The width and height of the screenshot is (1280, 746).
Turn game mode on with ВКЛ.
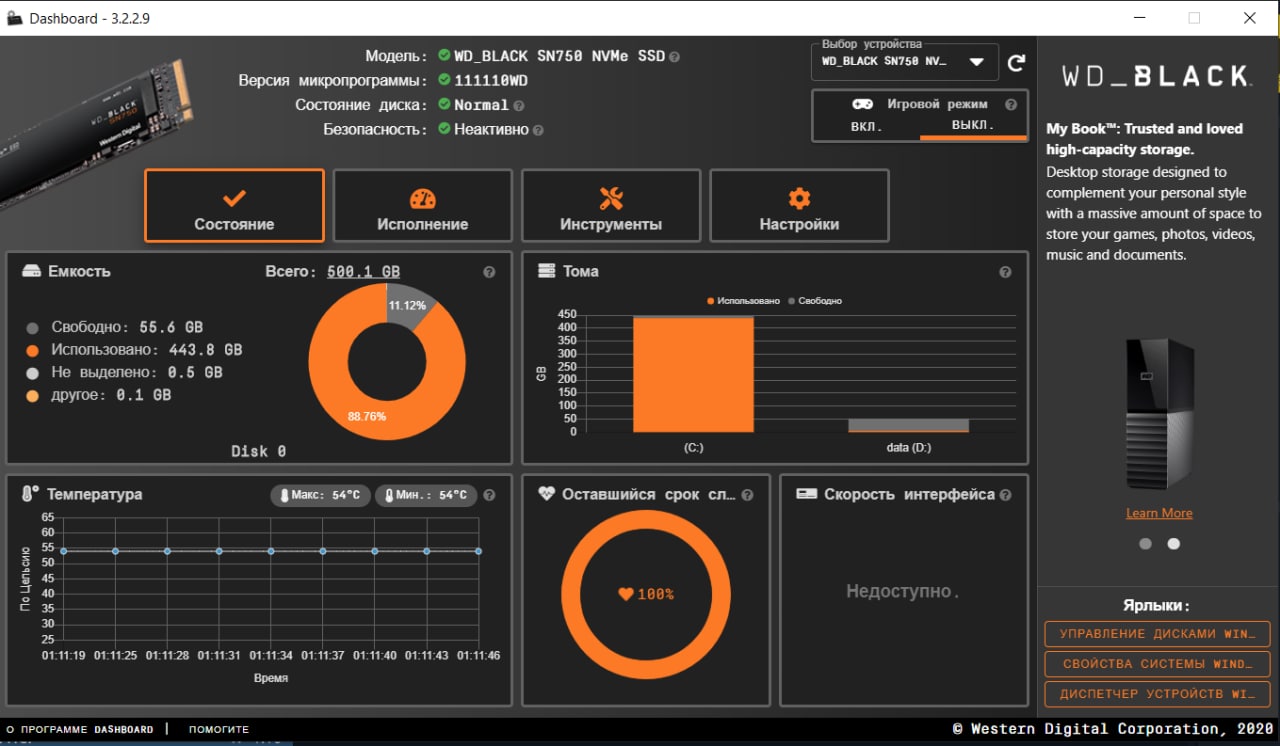point(867,126)
